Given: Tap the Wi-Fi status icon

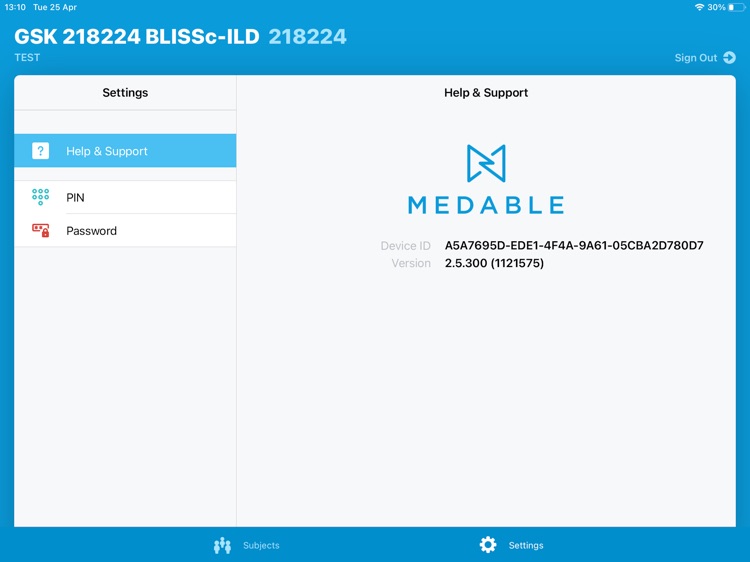Looking at the screenshot, I should tap(699, 7).
